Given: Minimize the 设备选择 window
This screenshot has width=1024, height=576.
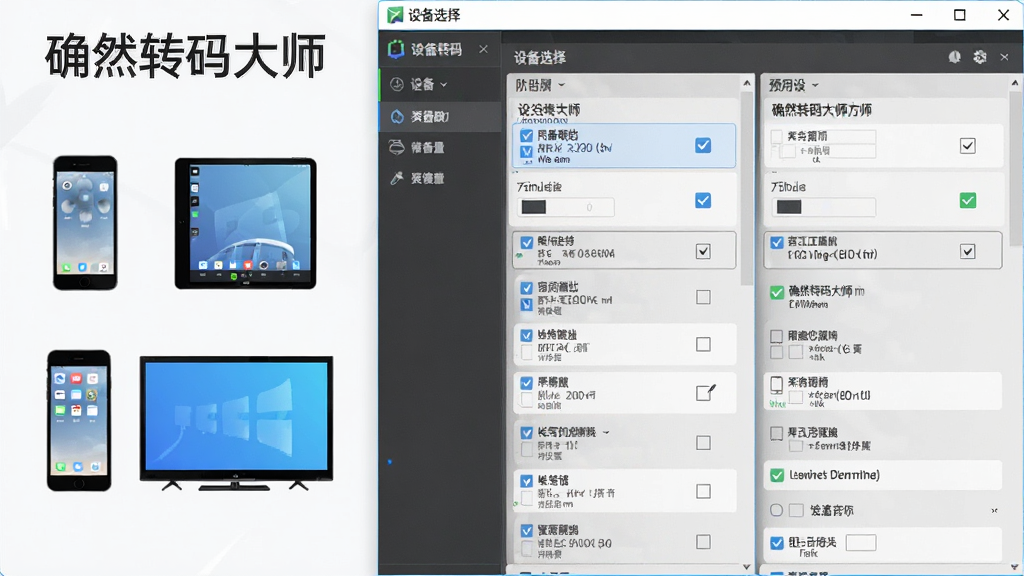Looking at the screenshot, I should (917, 15).
